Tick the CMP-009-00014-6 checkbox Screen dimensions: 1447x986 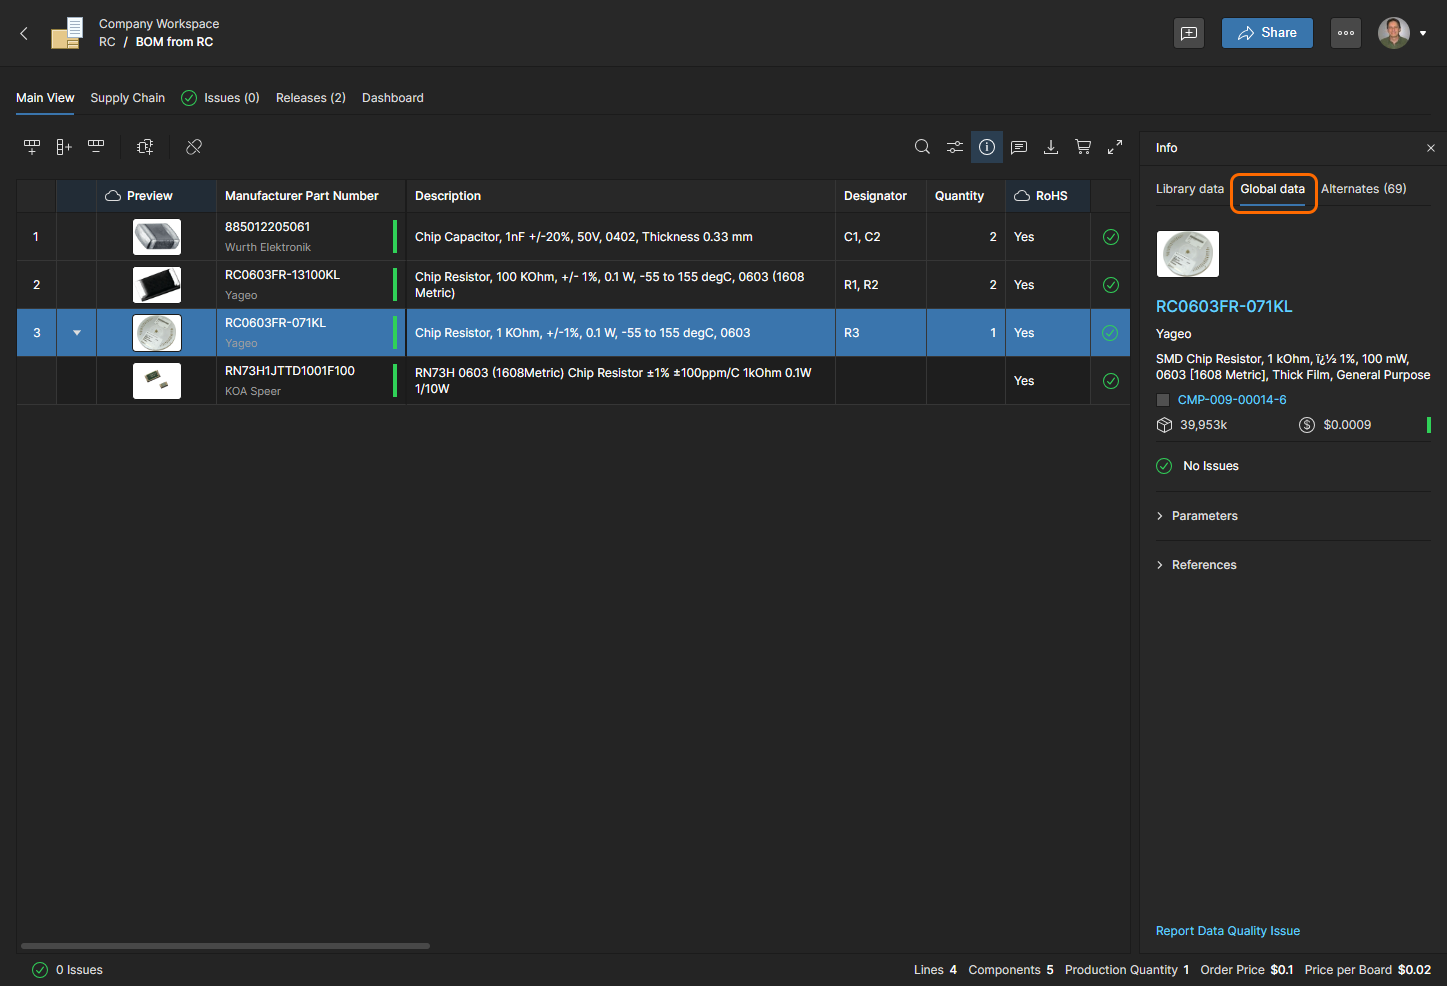pyautogui.click(x=1163, y=400)
